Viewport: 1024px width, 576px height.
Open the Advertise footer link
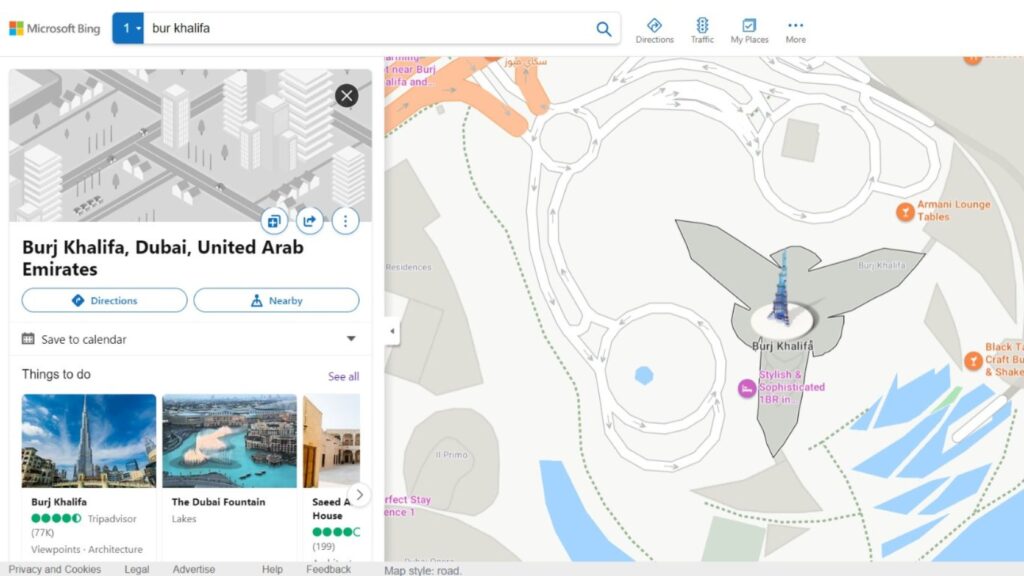[193, 569]
